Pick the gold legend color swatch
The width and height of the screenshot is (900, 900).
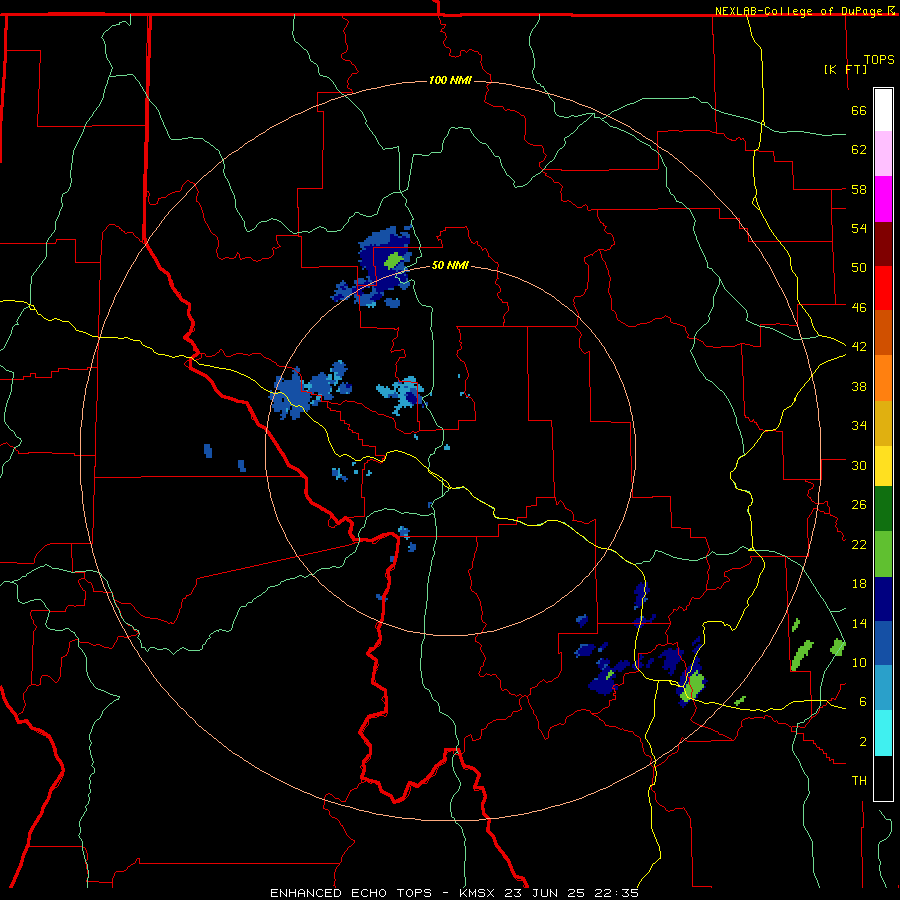[x=883, y=423]
